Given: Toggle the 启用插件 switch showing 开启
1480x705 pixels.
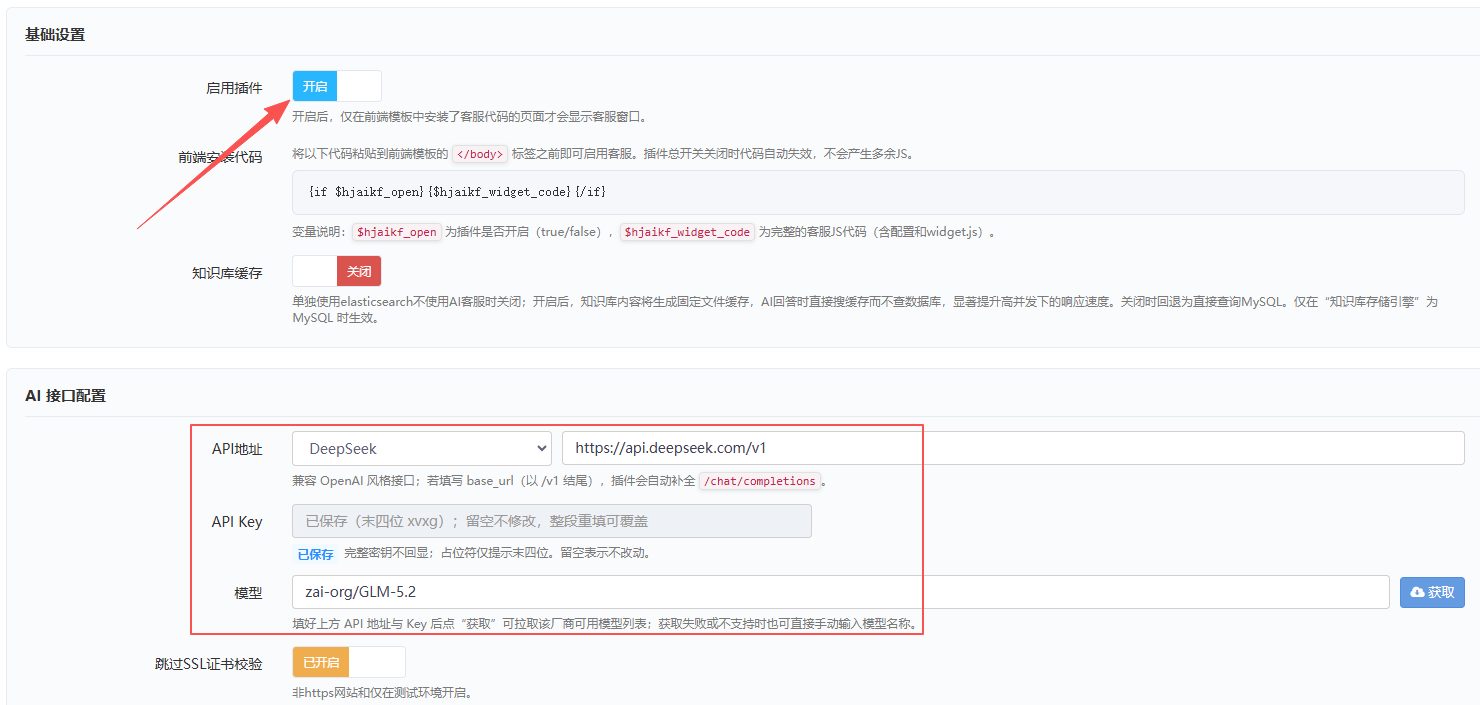Looking at the screenshot, I should pyautogui.click(x=337, y=86).
